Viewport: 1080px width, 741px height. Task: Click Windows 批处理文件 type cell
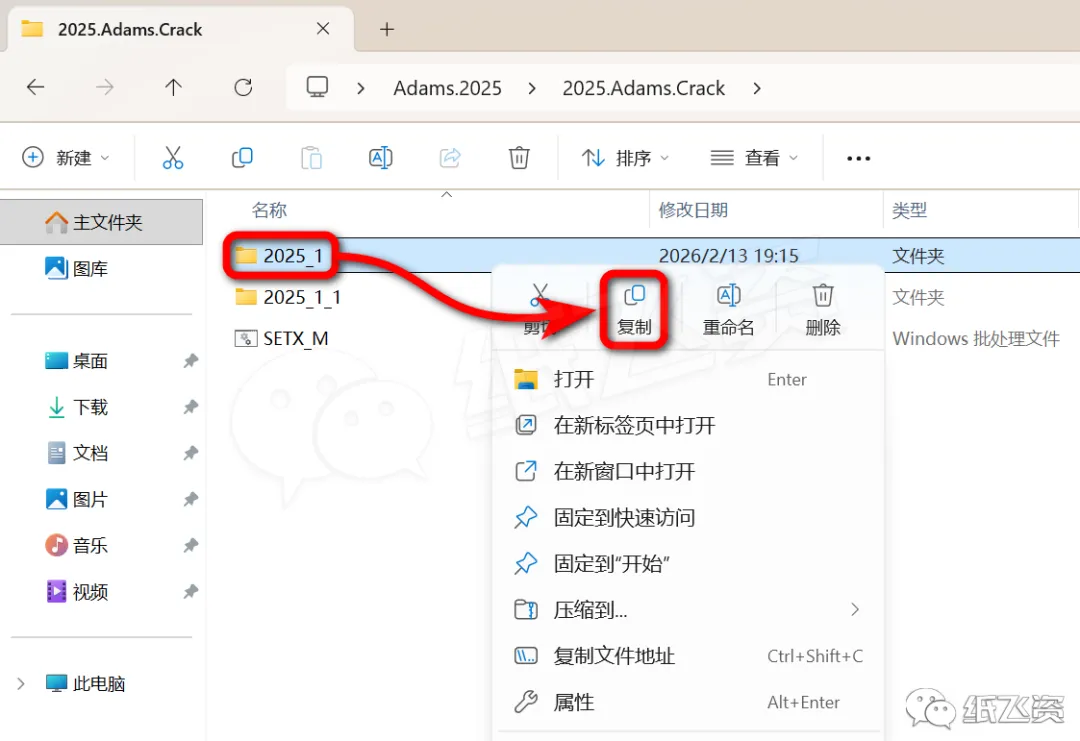point(975,338)
